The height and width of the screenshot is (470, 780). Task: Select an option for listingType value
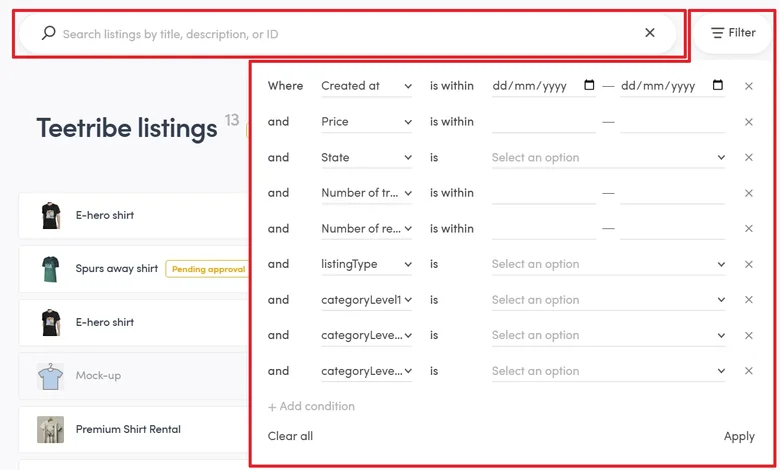coord(608,264)
